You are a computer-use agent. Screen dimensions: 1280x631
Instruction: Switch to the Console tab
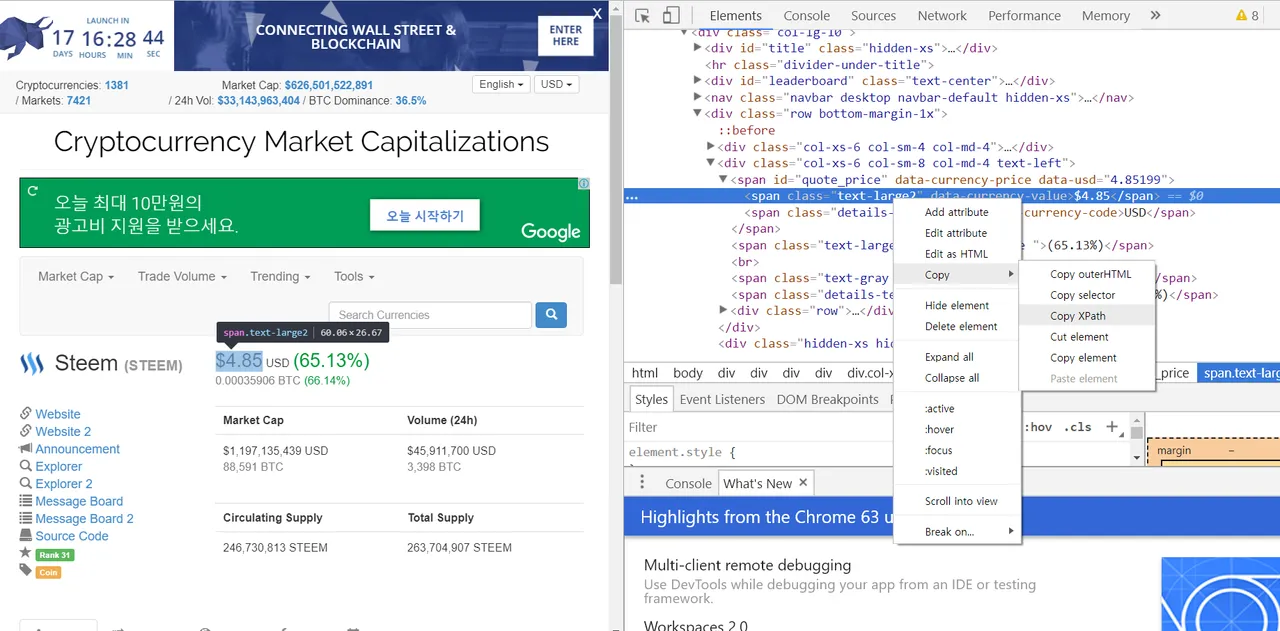click(807, 15)
